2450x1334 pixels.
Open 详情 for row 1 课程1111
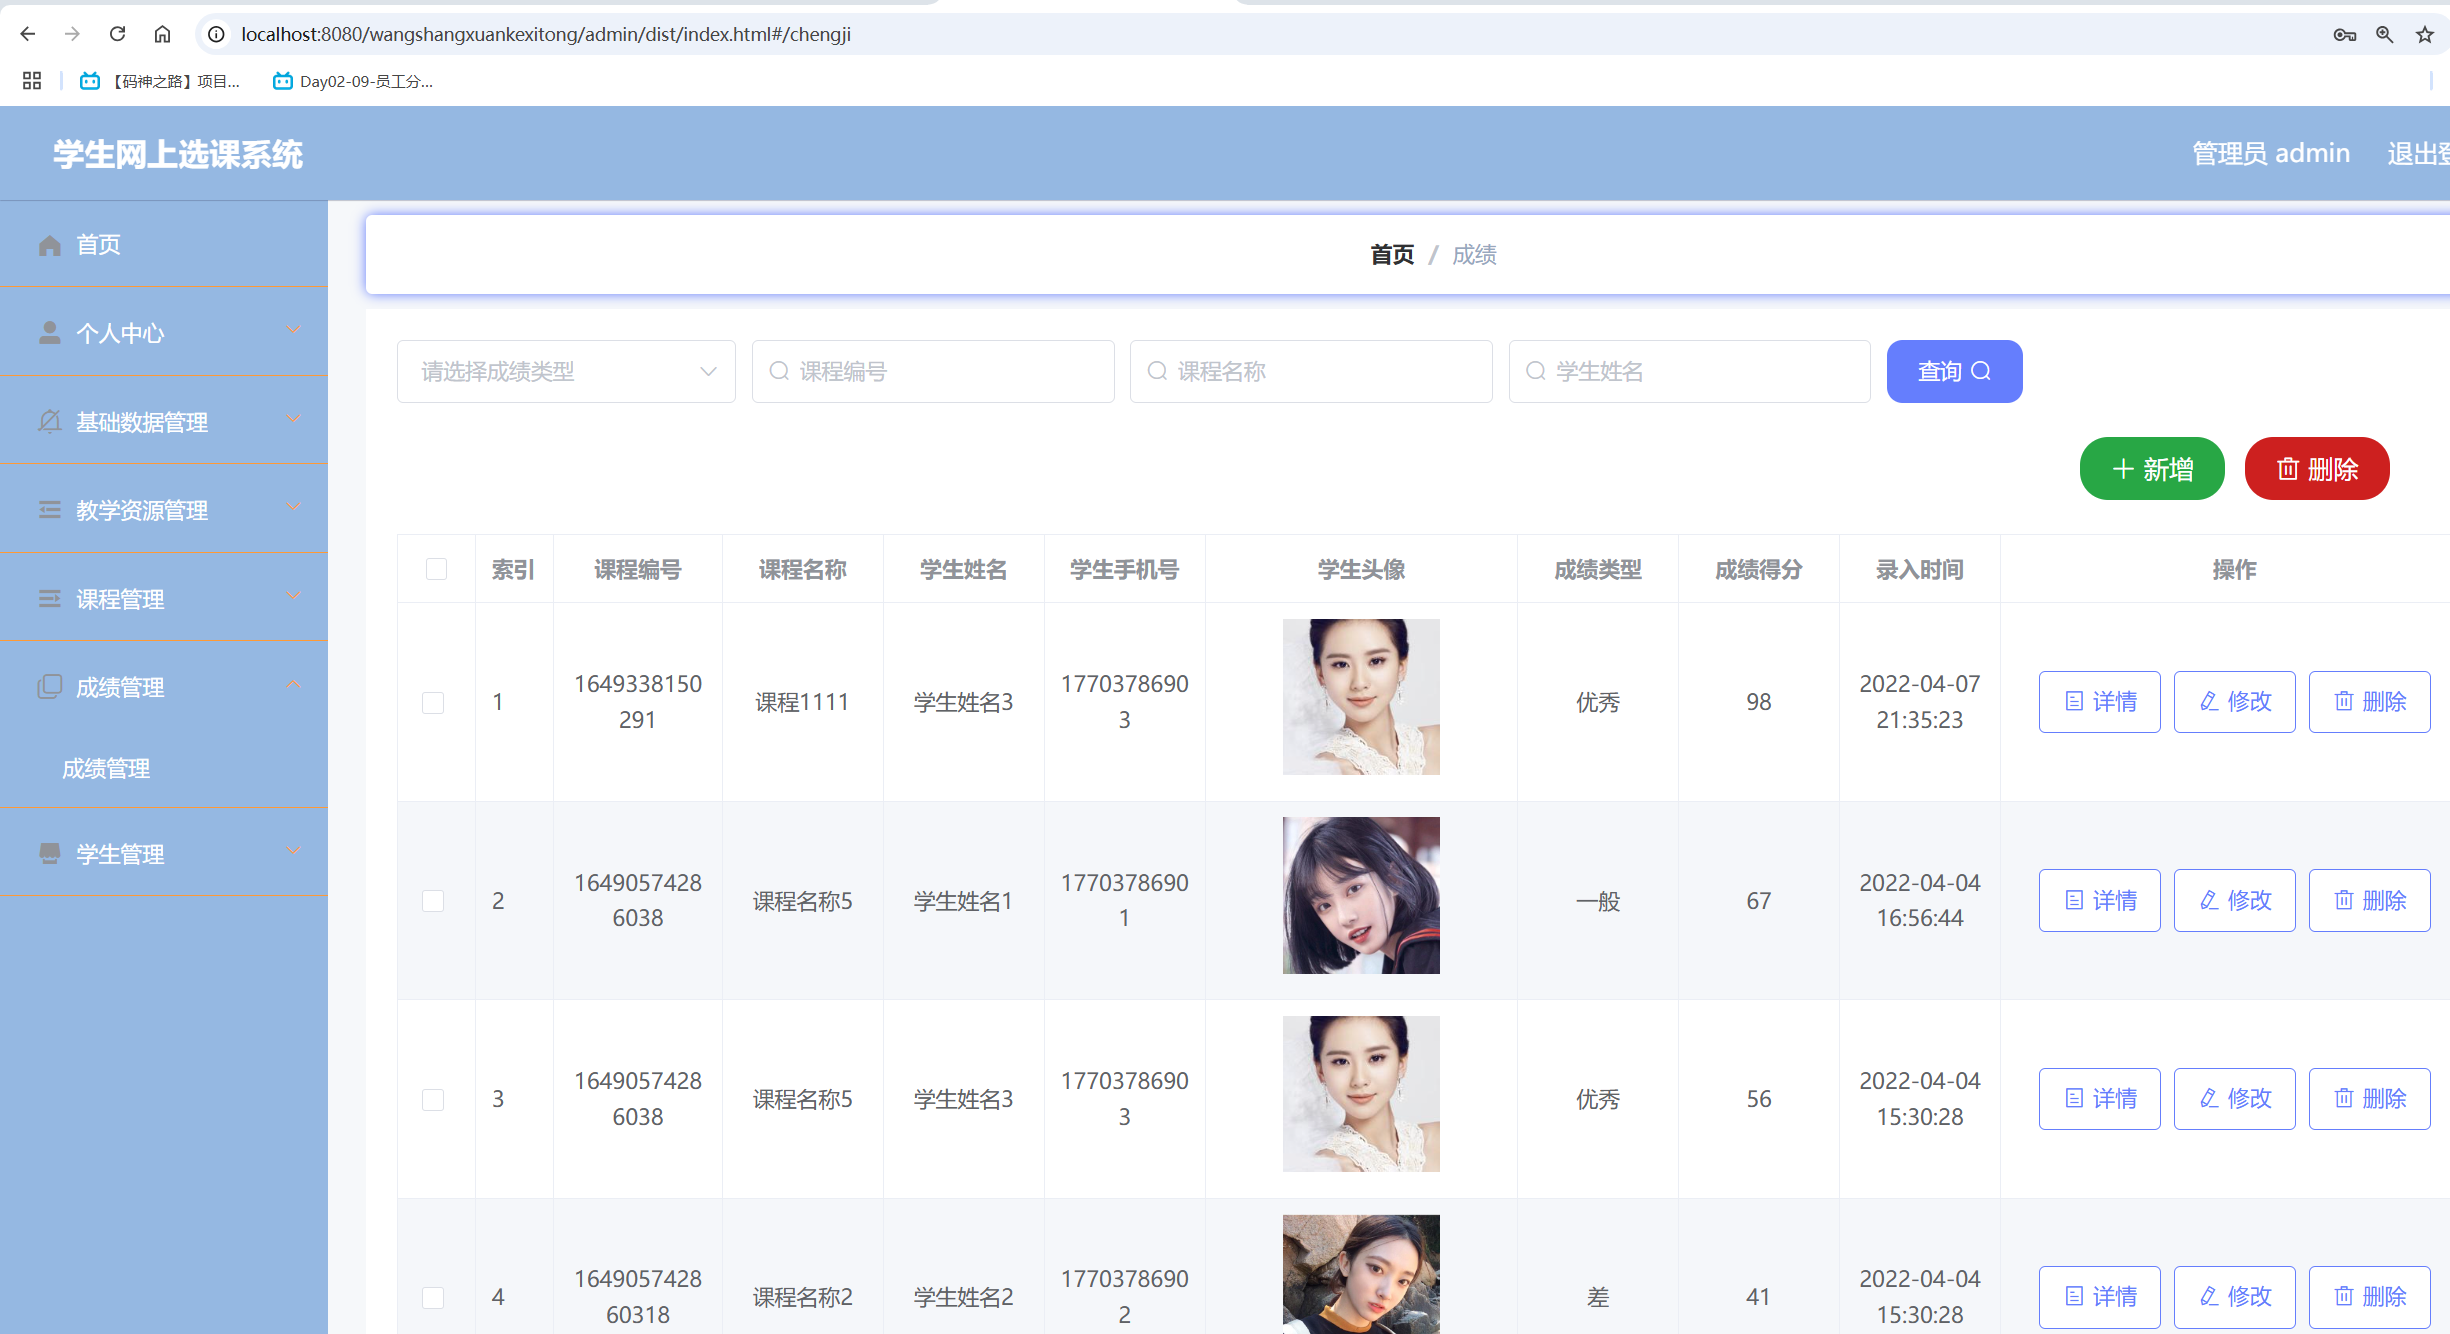[x=2100, y=702]
